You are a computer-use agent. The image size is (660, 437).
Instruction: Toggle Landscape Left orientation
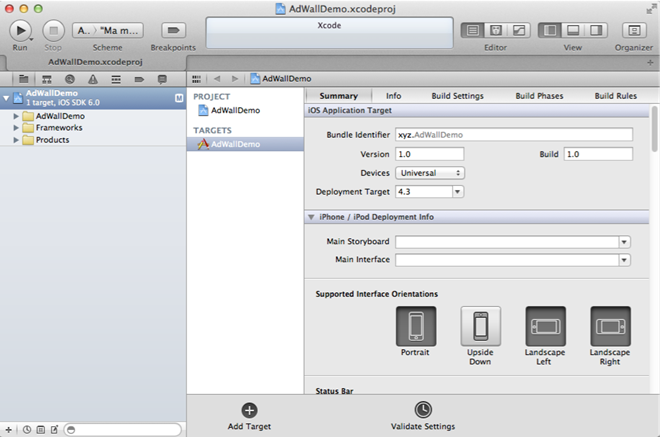point(545,326)
